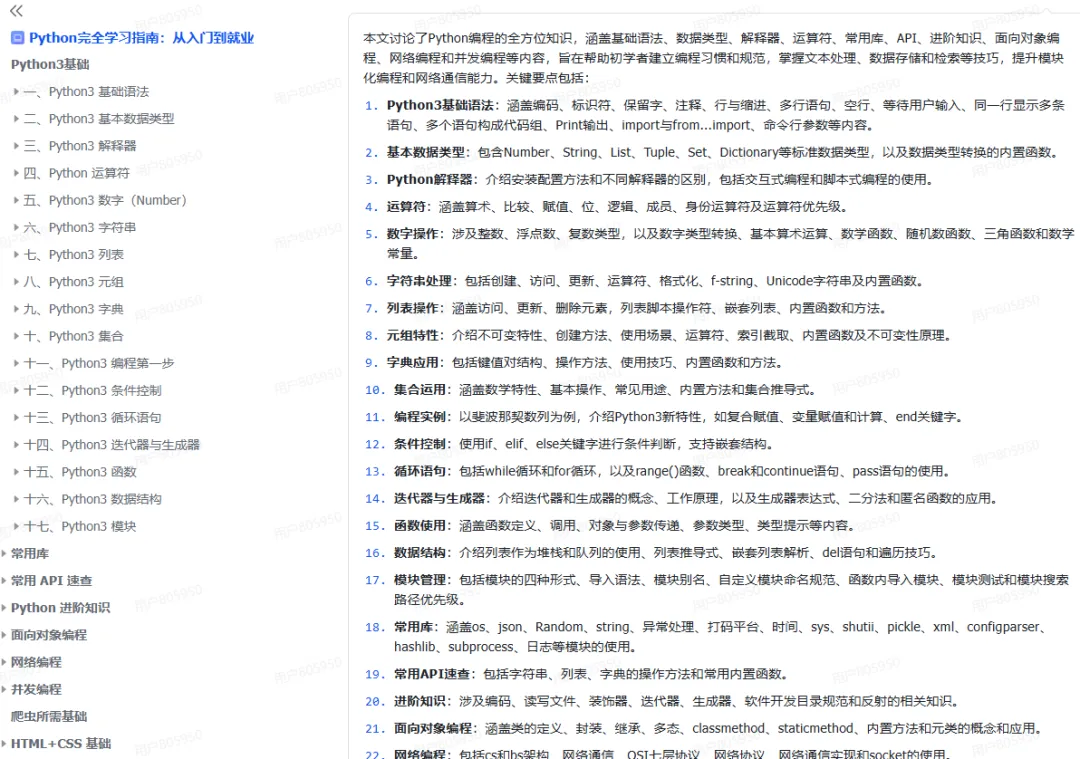Expand arrow for 四、Python 运算符
Viewport: 1080px width, 759px height.
(x=16, y=173)
